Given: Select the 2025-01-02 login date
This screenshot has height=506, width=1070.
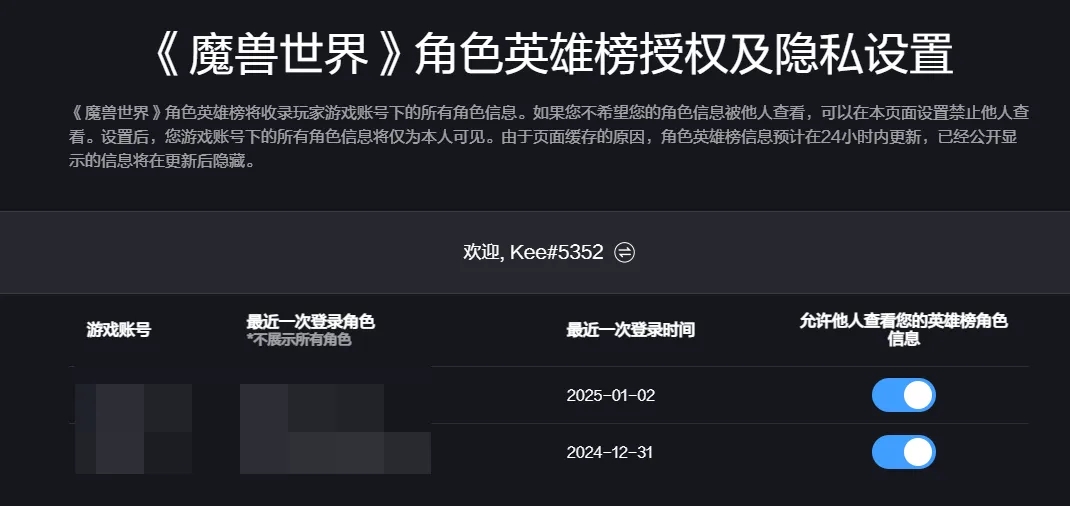Looking at the screenshot, I should [x=610, y=395].
